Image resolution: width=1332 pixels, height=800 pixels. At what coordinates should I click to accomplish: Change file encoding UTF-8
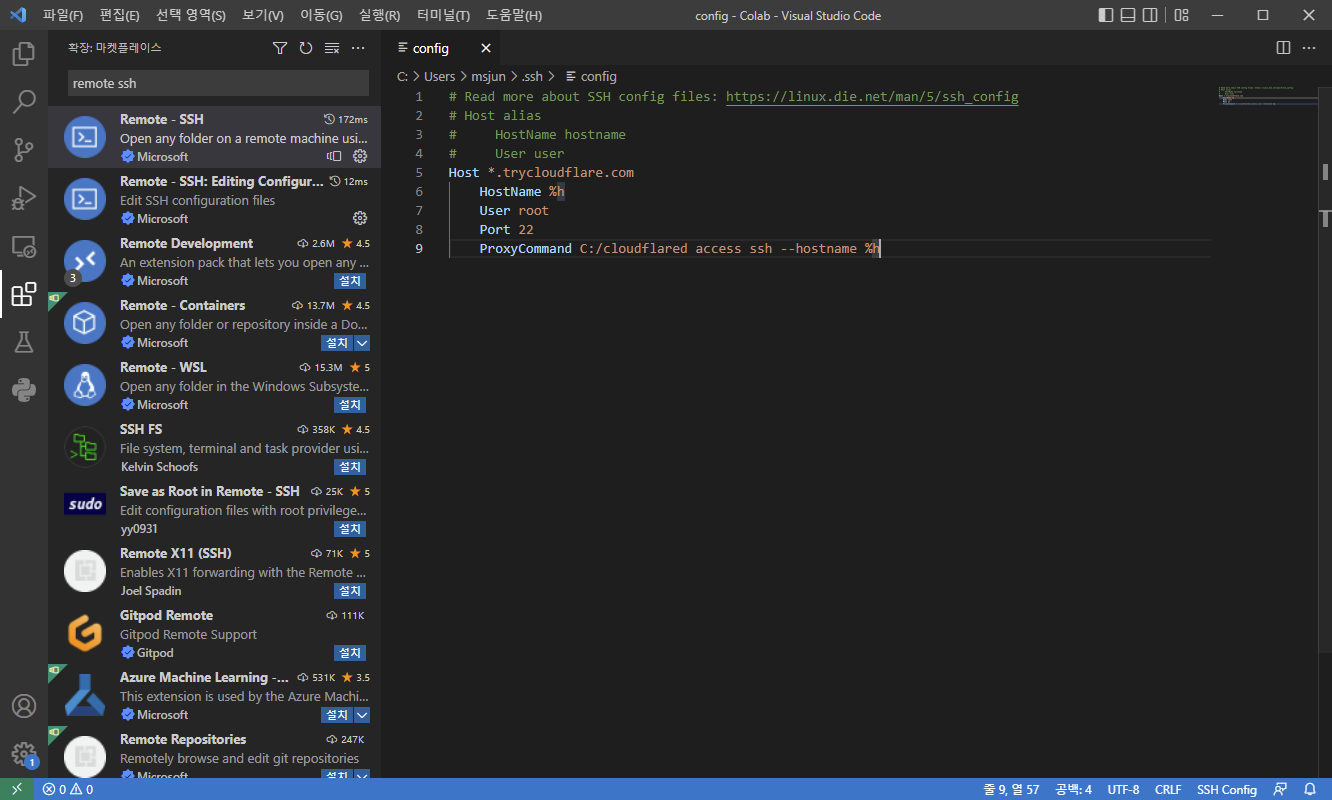point(1123,789)
